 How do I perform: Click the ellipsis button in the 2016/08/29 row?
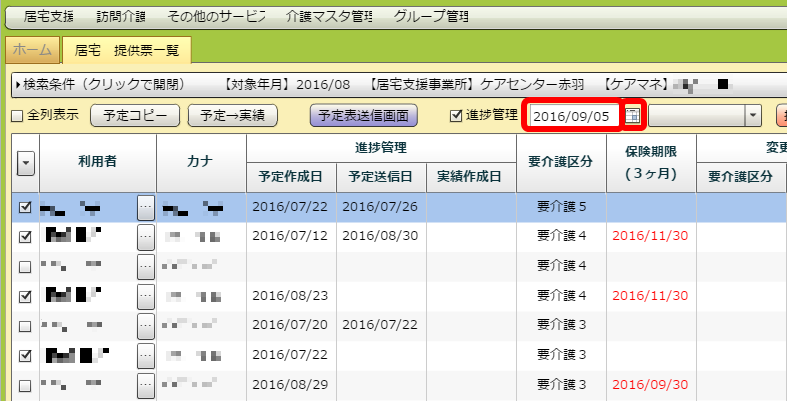[146, 385]
